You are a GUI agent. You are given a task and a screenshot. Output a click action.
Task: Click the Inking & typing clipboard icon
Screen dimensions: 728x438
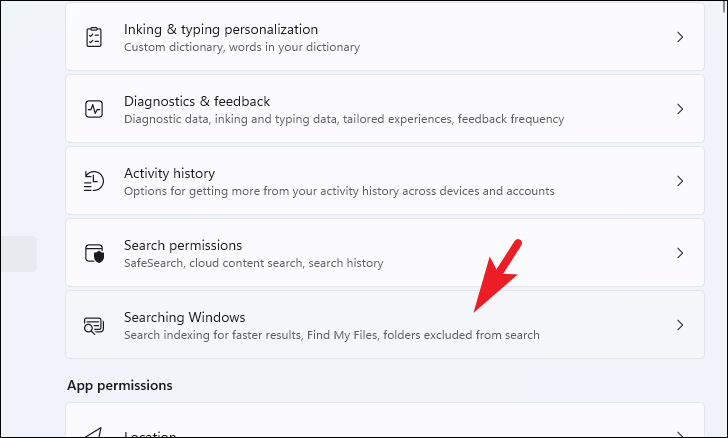tap(94, 37)
